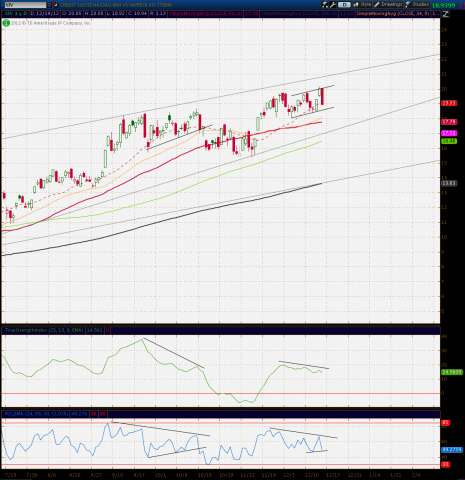The image size is (465, 480).
Task: Click the RSI_EMA study label
Action: pyautogui.click(x=36, y=414)
